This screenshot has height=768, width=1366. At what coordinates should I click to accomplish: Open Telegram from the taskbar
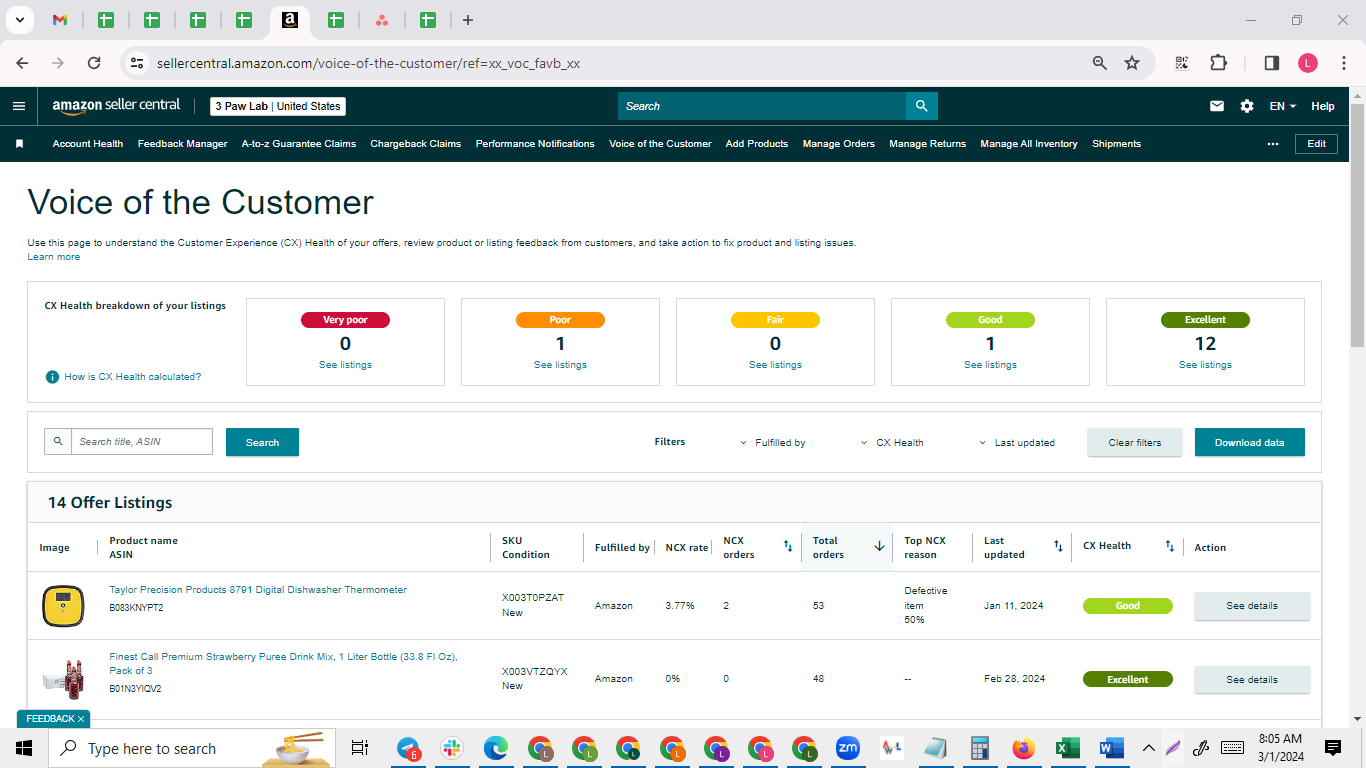coord(408,748)
